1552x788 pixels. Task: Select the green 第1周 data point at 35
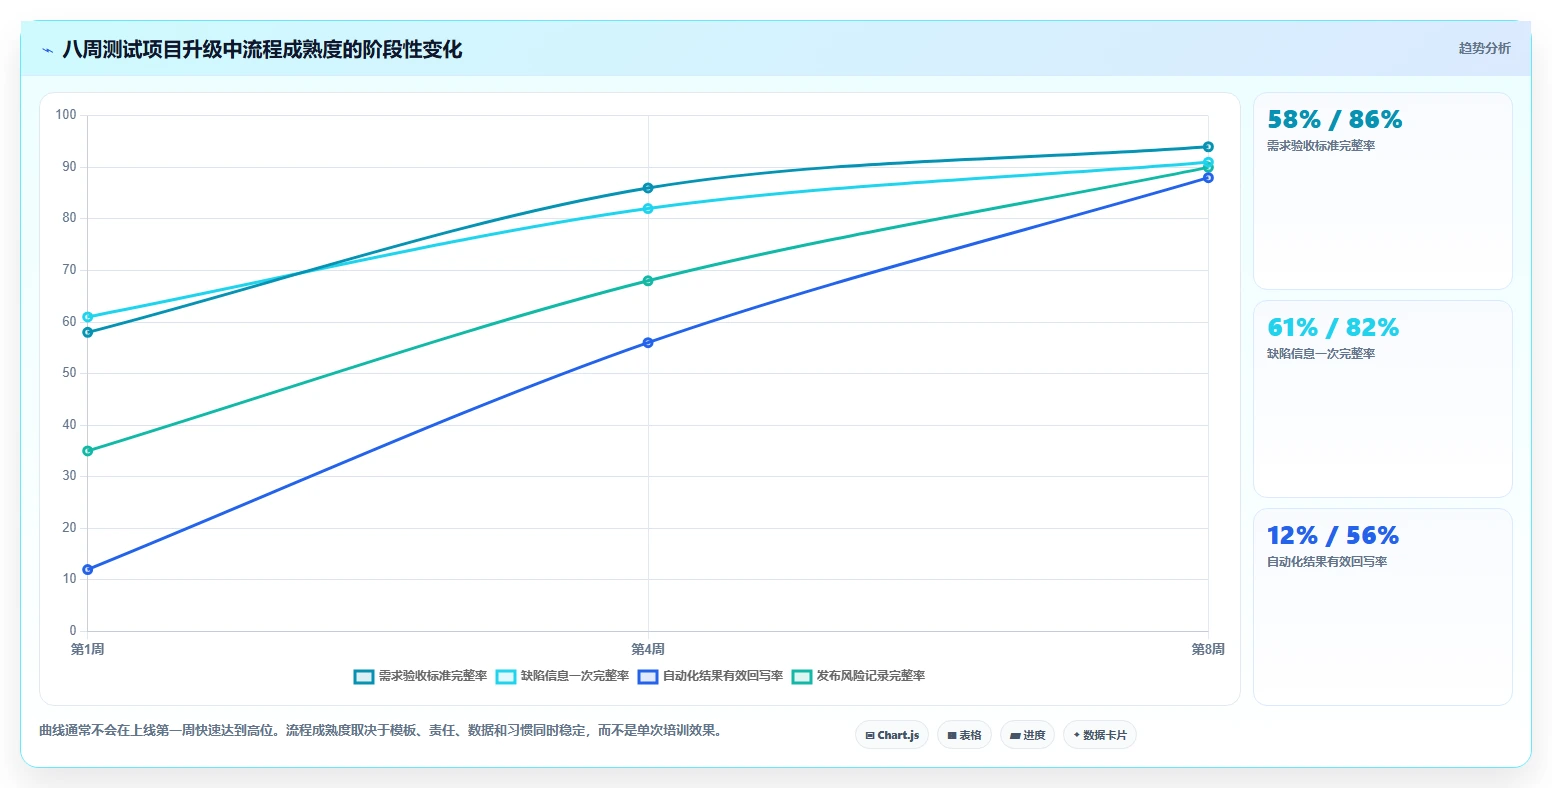(x=88, y=451)
